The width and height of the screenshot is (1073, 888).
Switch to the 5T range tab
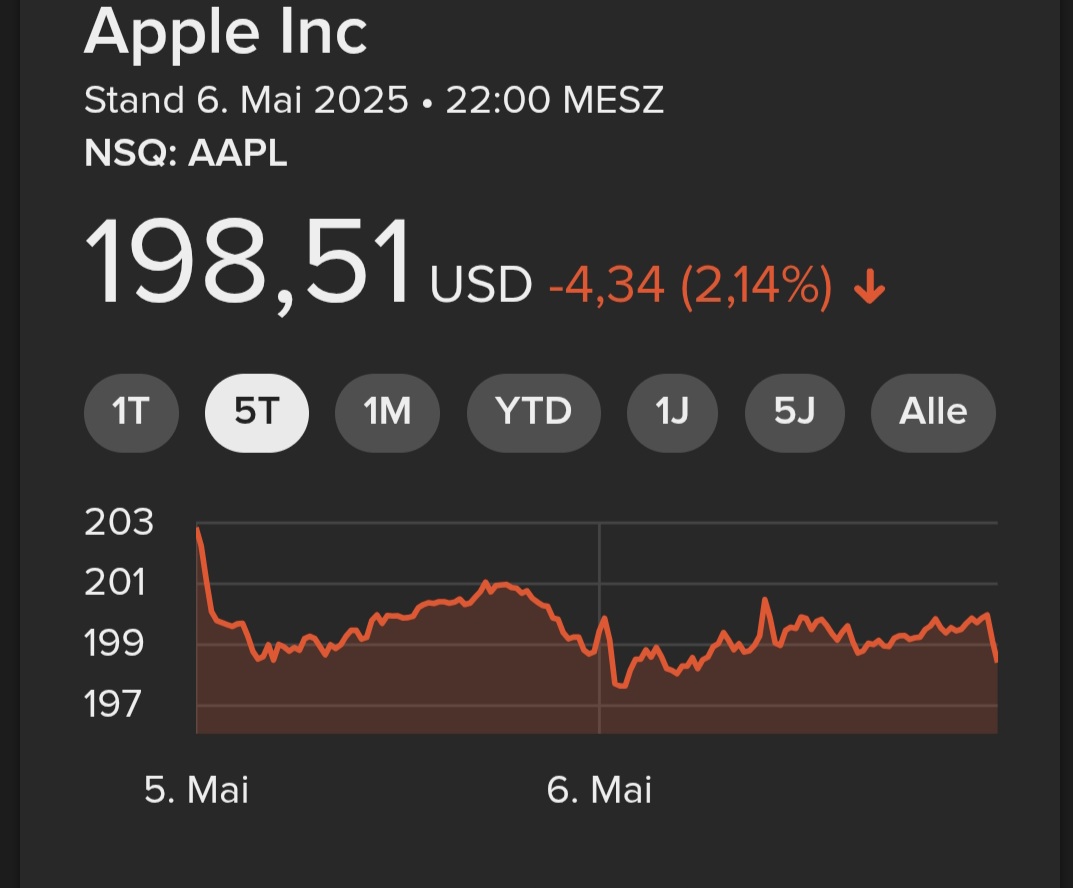(257, 411)
